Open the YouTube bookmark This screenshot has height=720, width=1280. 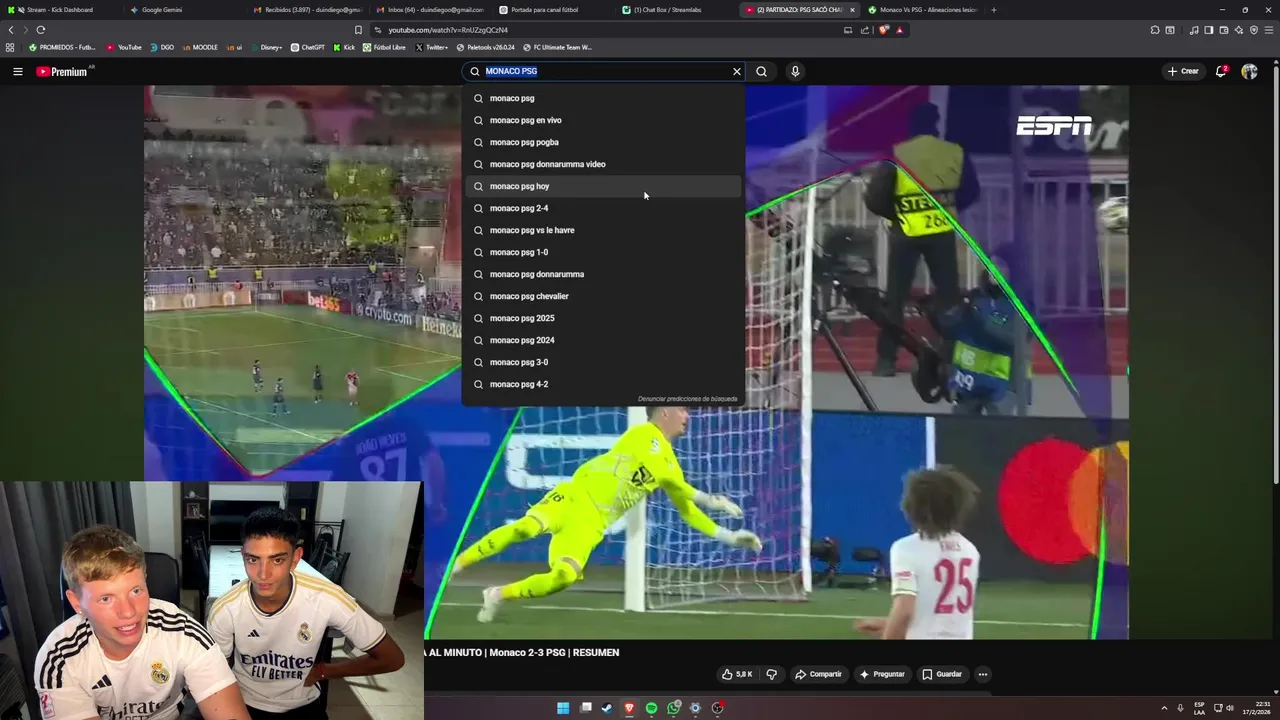pos(124,47)
